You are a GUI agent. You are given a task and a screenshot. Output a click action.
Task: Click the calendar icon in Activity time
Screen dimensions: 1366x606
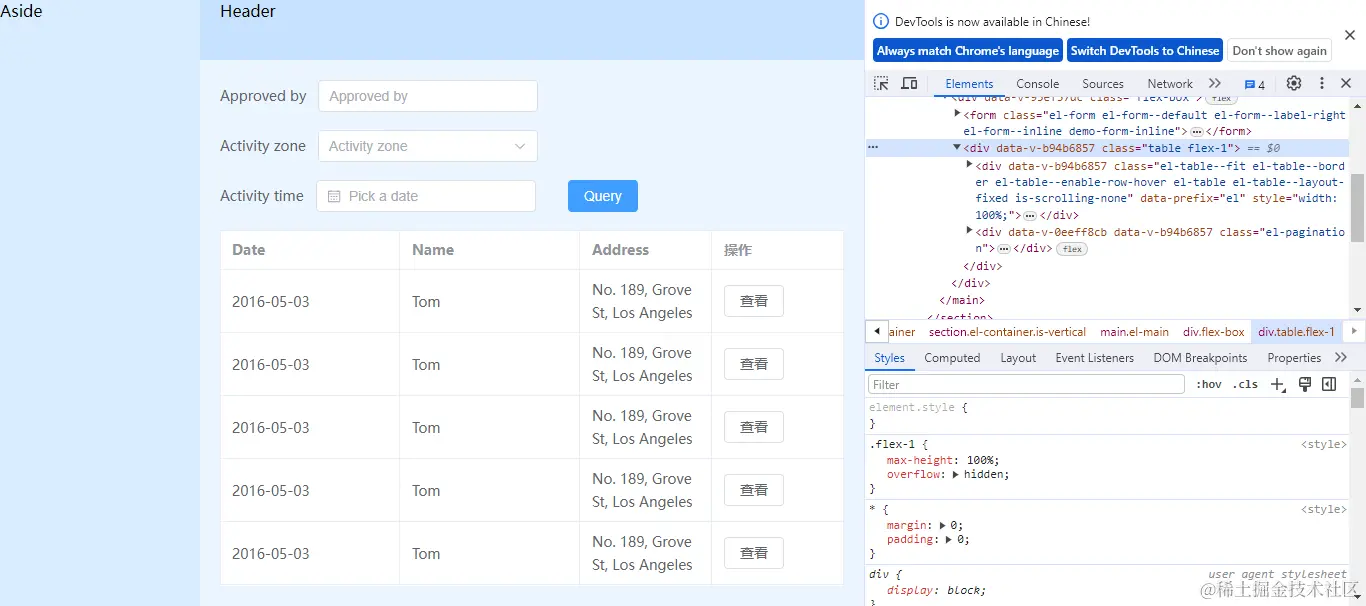334,196
